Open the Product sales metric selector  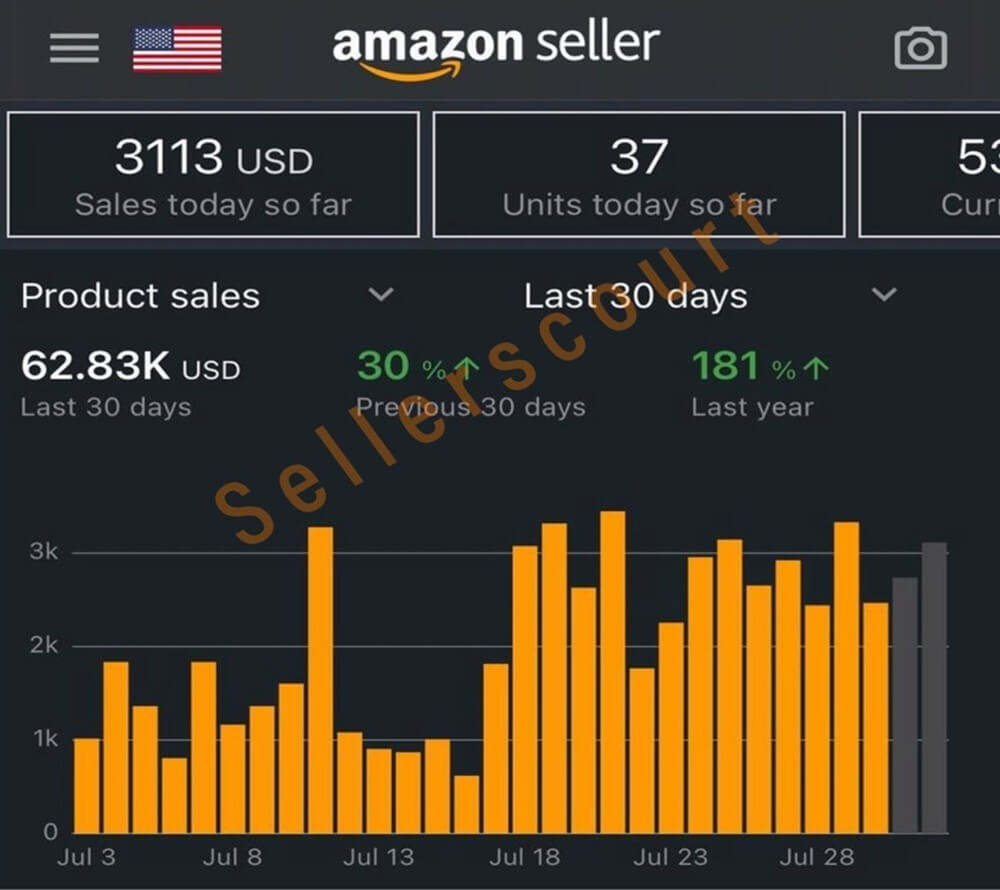click(140, 296)
